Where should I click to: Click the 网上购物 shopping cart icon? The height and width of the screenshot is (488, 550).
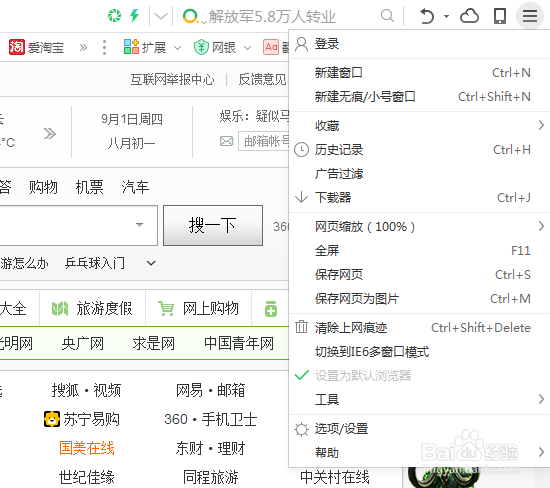[x=166, y=309]
